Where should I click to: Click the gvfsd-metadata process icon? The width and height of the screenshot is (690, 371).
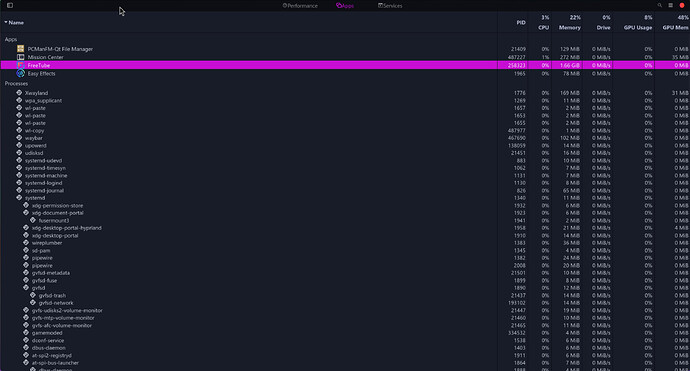[x=26, y=272]
